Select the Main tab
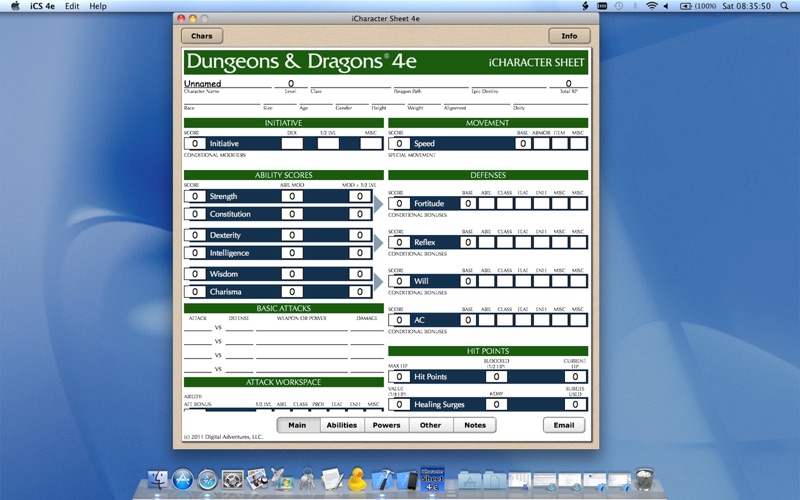The image size is (800, 500). point(297,425)
